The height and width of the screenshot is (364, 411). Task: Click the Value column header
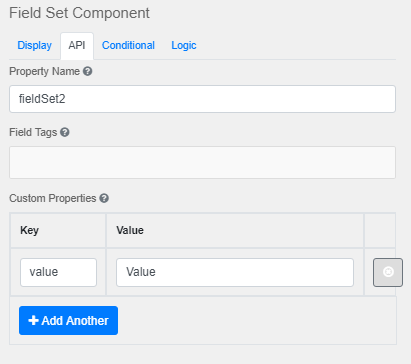130,230
